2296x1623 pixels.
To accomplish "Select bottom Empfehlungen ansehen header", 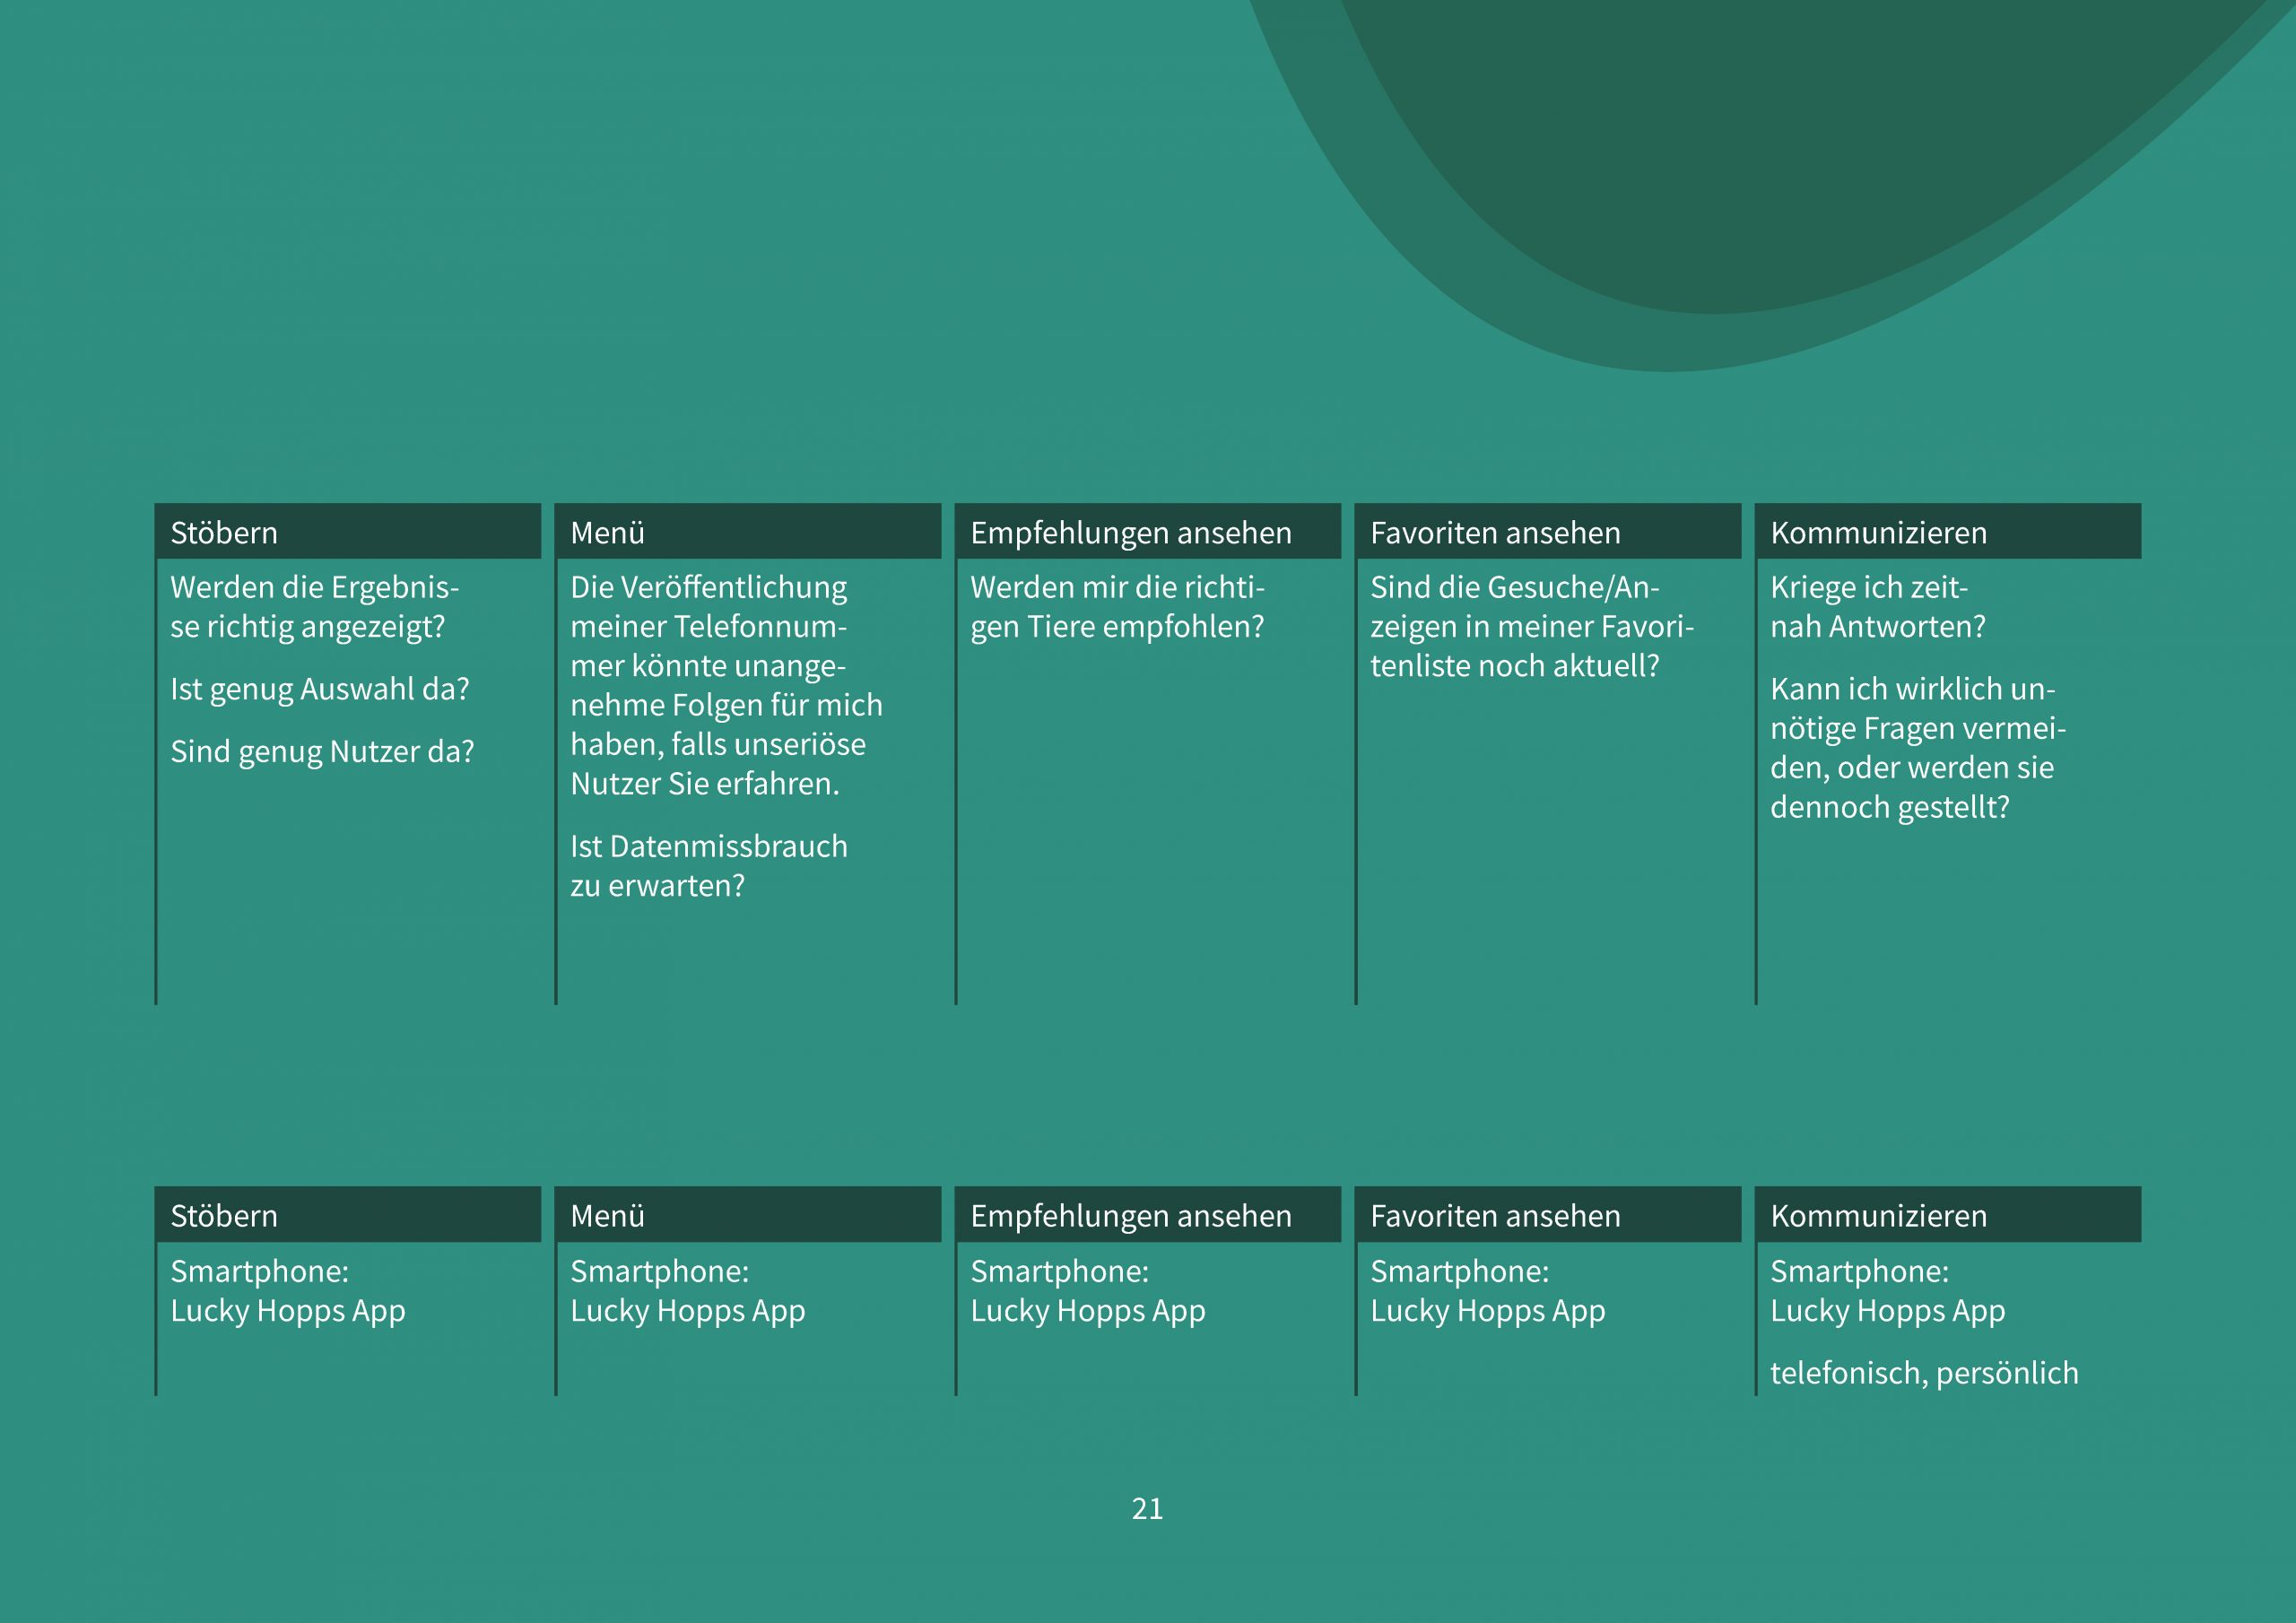I will tap(1147, 1215).
